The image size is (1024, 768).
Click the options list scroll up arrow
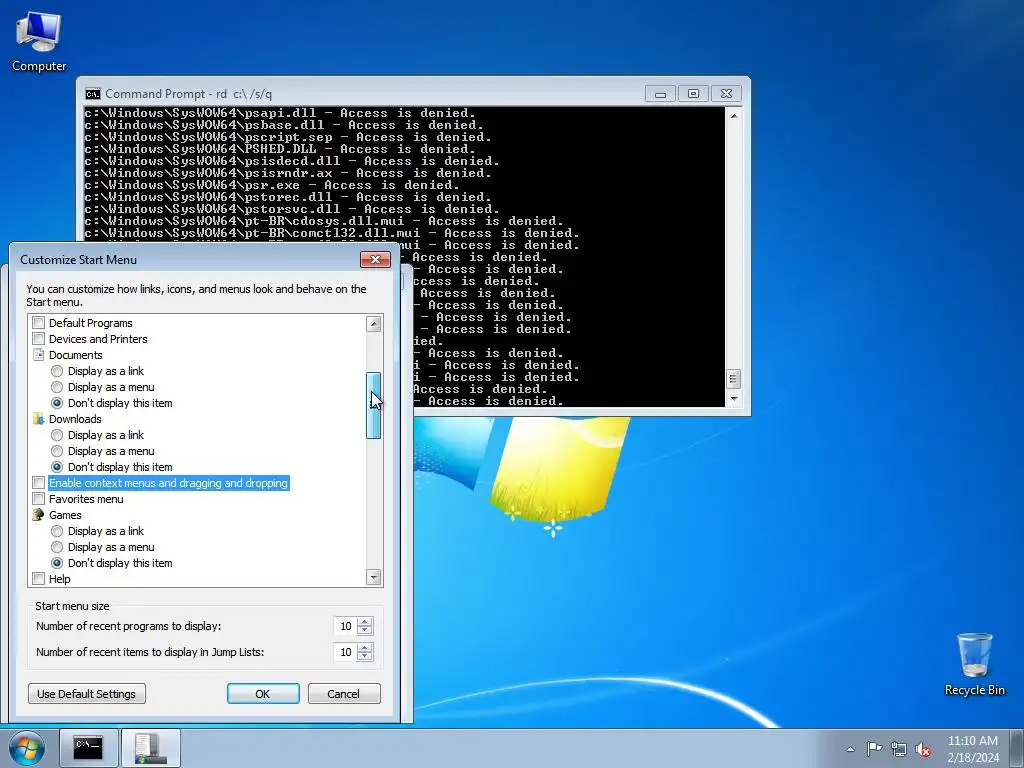[374, 323]
